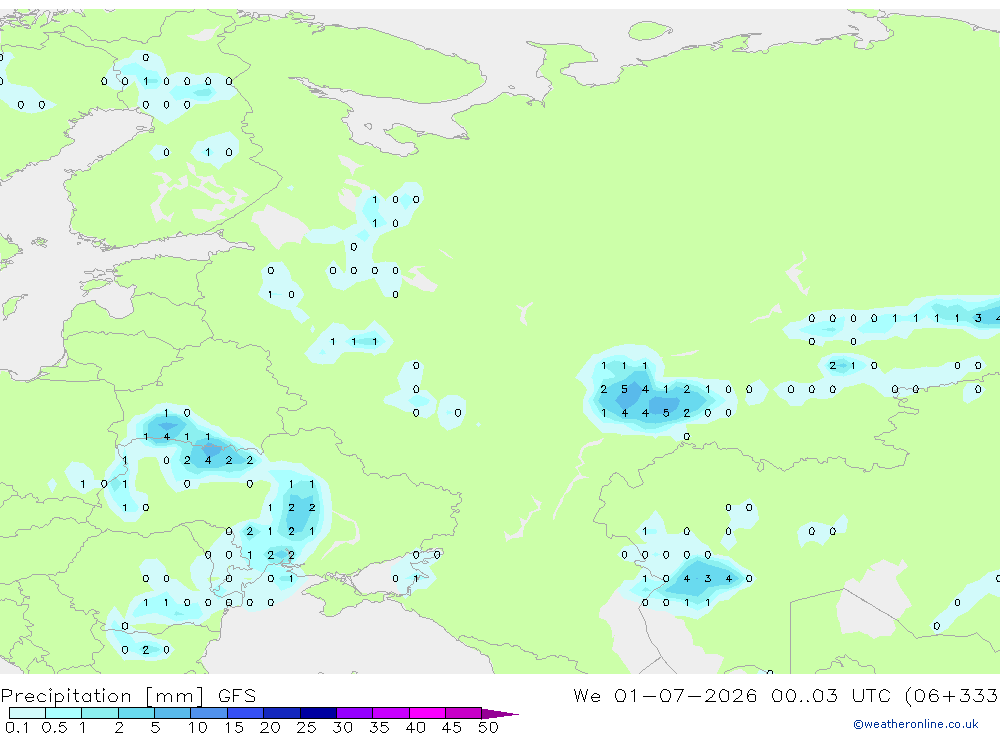Click the legend label '15'
The height and width of the screenshot is (733, 1000).
234,727
